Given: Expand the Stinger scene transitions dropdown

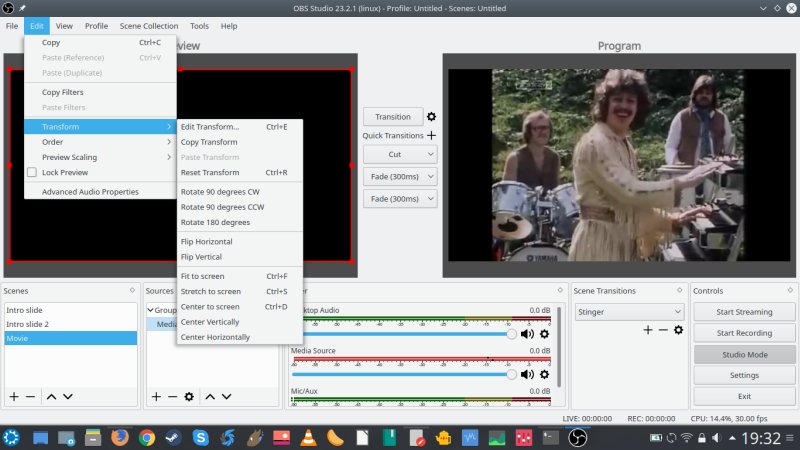Looking at the screenshot, I should 629,311.
